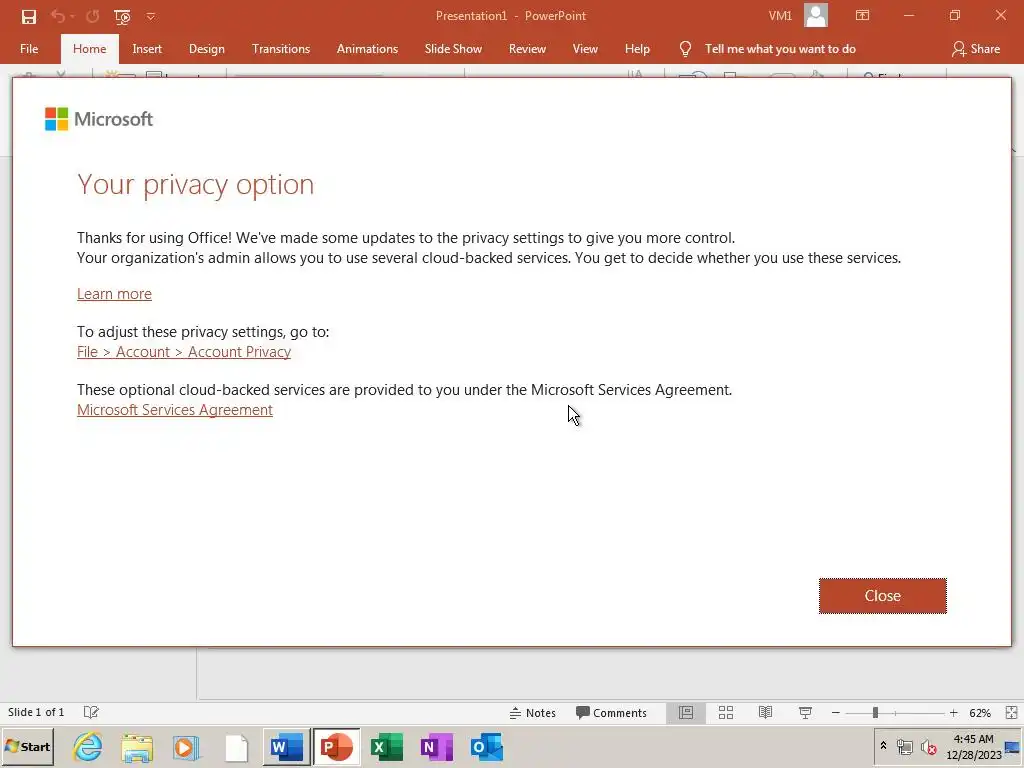Image resolution: width=1024 pixels, height=768 pixels.
Task: Switch to the Design tab
Action: tap(206, 49)
